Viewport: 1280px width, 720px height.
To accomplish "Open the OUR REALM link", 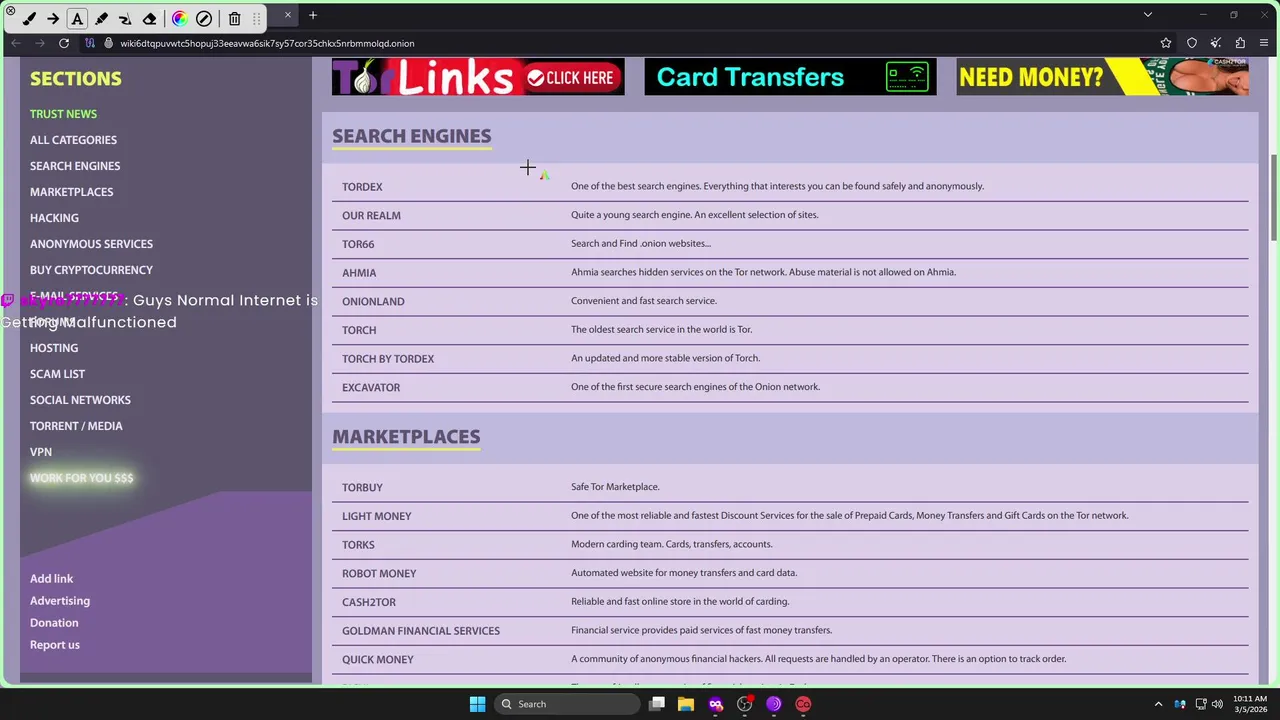I will 371,216.
